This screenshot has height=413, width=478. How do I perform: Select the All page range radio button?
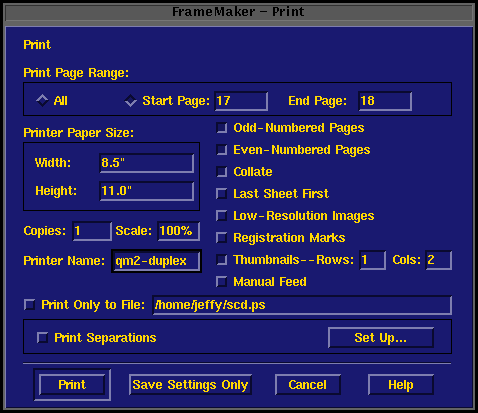point(42,100)
